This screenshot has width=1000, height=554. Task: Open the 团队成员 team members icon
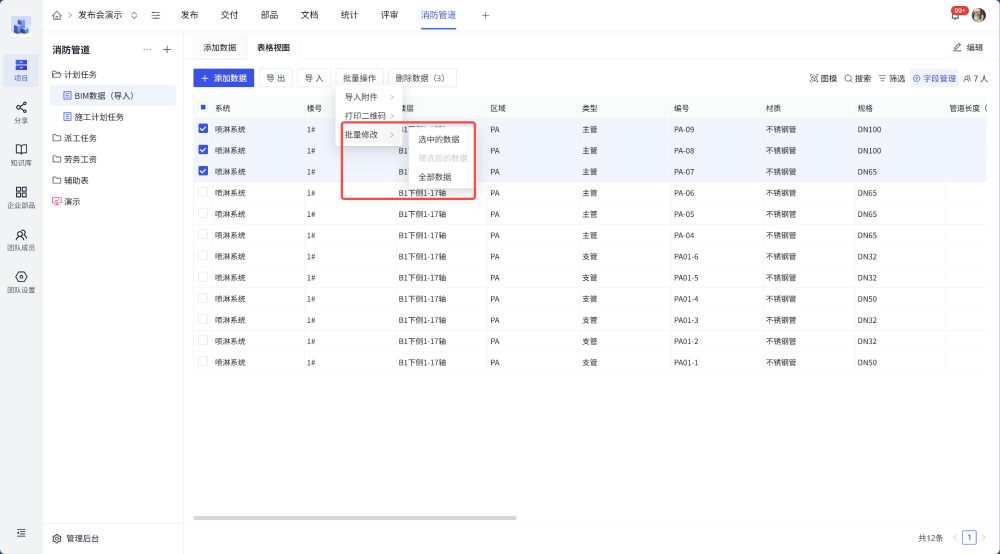pos(21,239)
